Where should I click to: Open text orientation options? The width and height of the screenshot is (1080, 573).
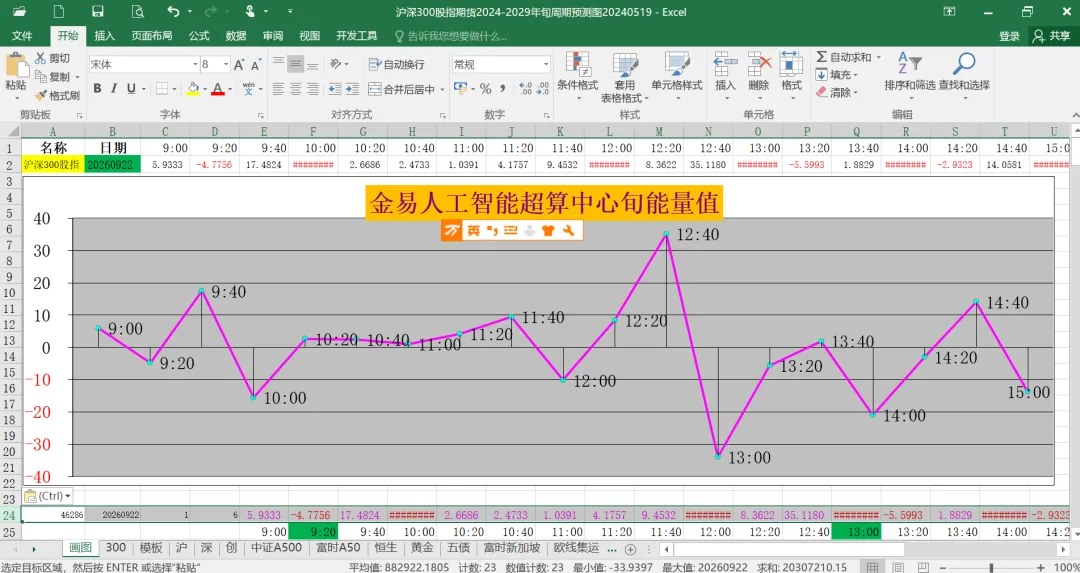click(338, 65)
